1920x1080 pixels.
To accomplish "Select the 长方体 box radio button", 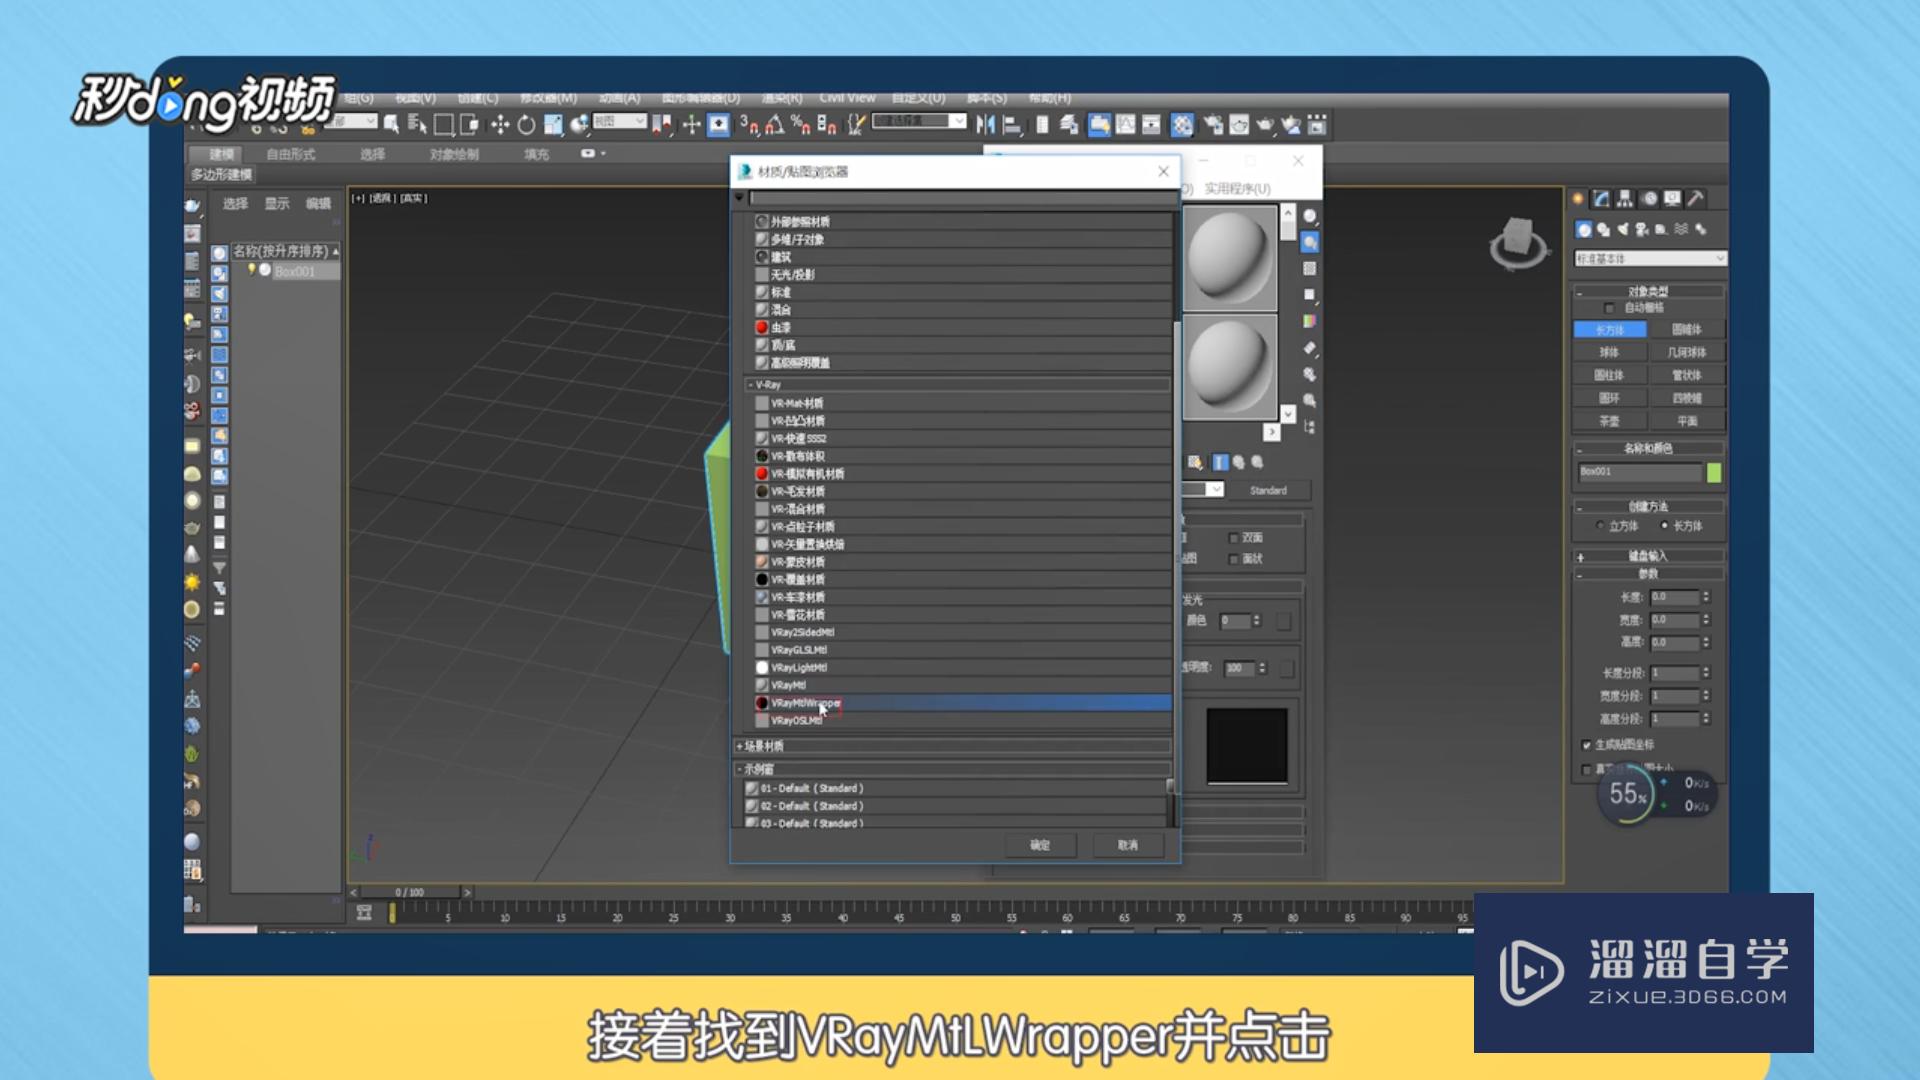I will pyautogui.click(x=1665, y=526).
